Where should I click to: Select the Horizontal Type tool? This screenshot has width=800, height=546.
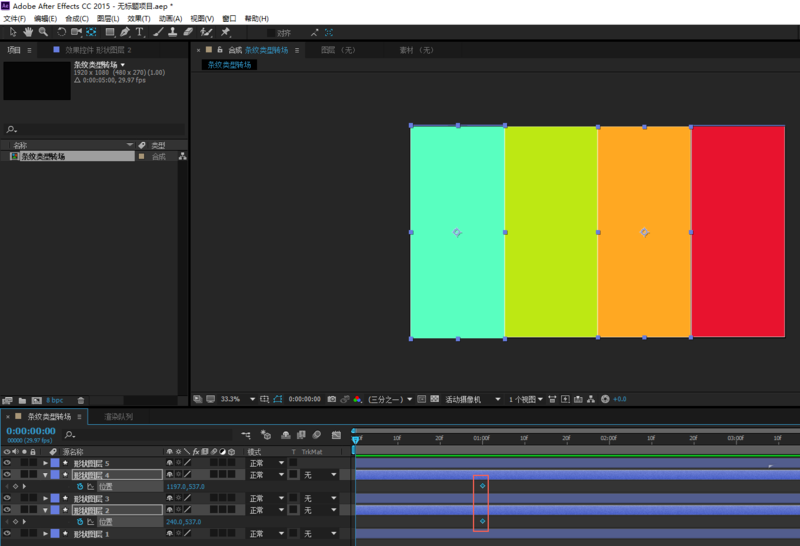[139, 32]
